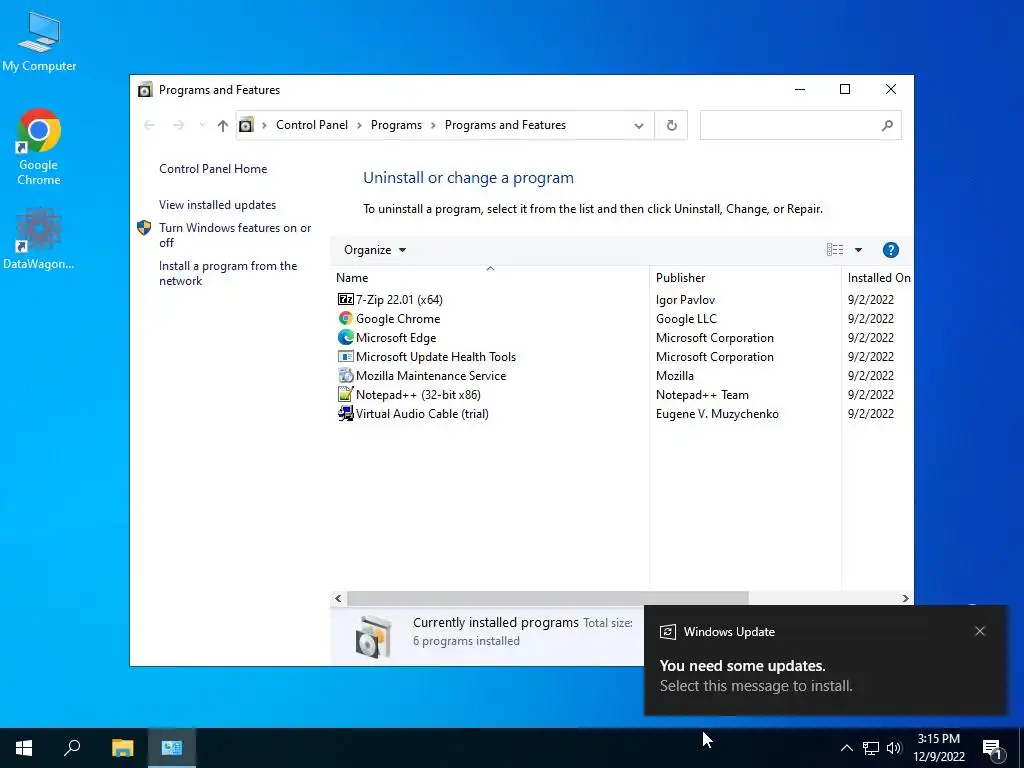Open Google Chrome desktop shortcut

pyautogui.click(x=39, y=146)
